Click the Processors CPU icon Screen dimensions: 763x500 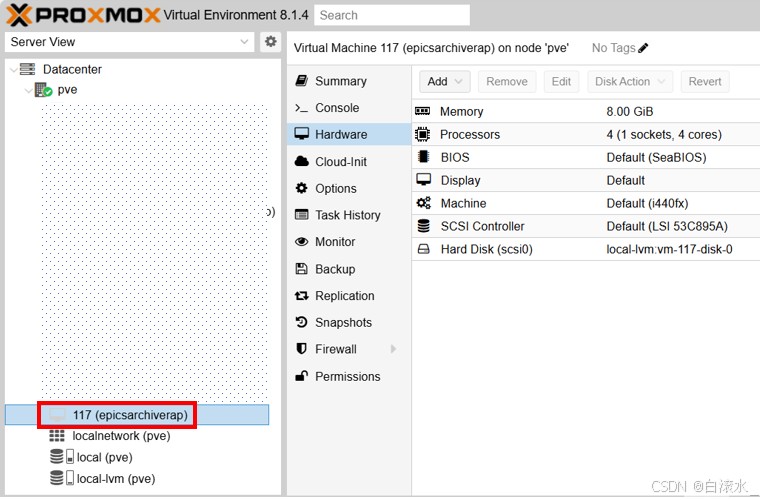pyautogui.click(x=422, y=134)
